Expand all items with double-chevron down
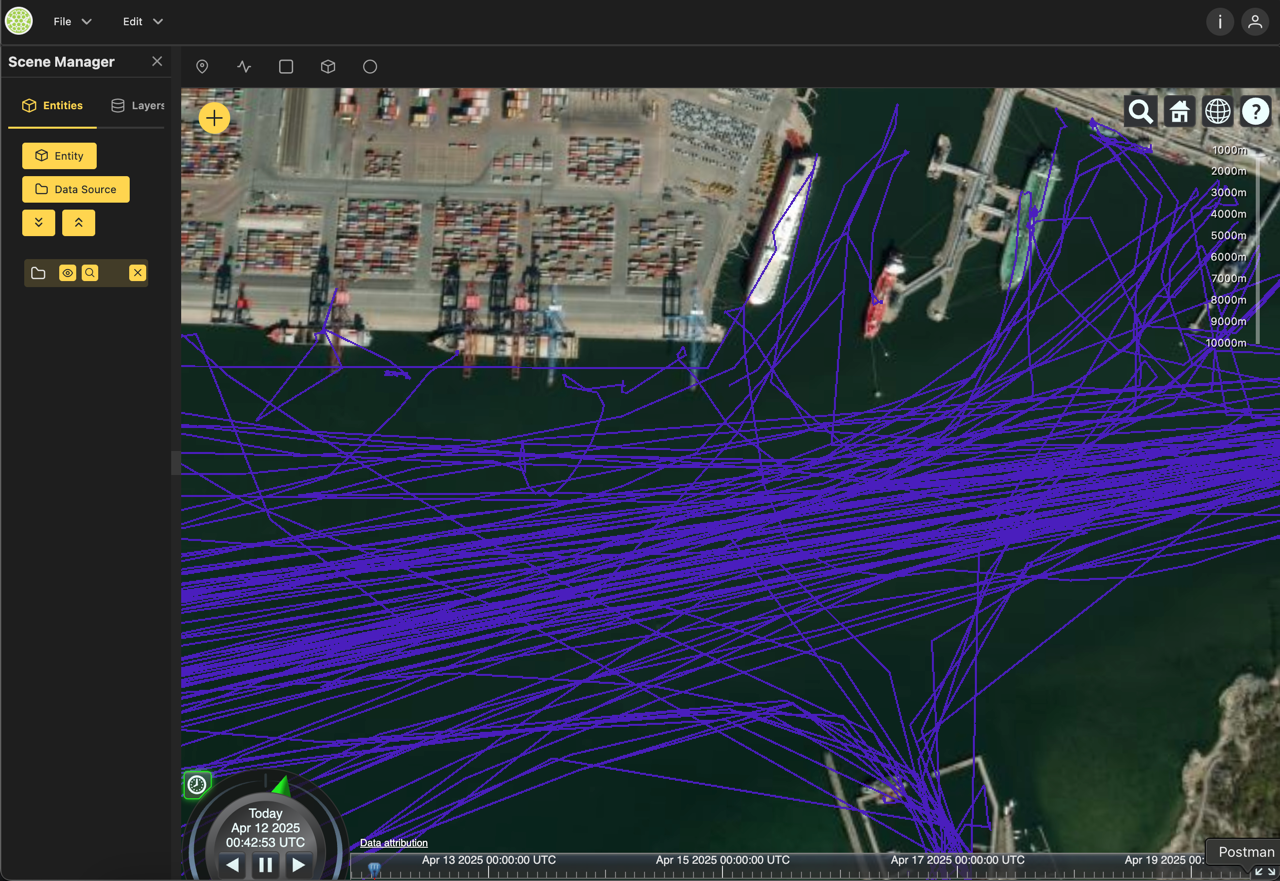Screen dimensions: 1280x881 coord(39,223)
